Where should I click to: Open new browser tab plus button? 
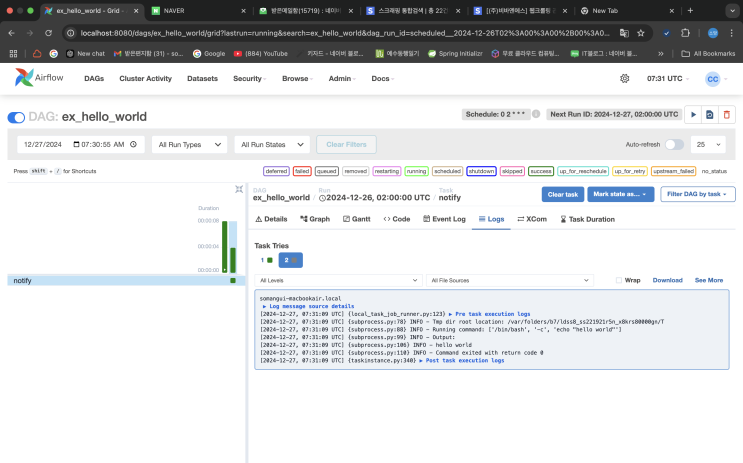point(690,10)
